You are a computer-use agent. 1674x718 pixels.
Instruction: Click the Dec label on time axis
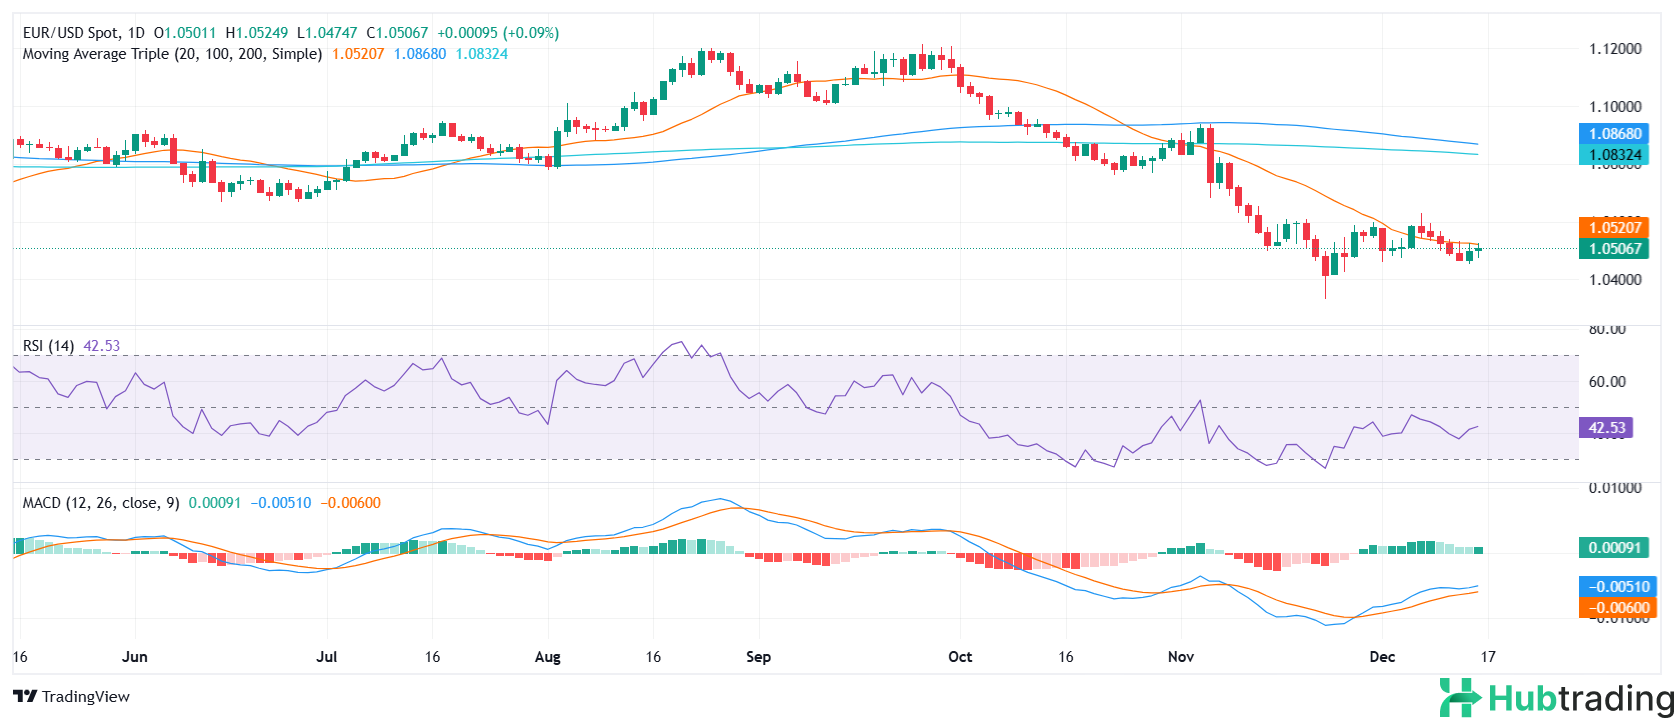tap(1382, 657)
